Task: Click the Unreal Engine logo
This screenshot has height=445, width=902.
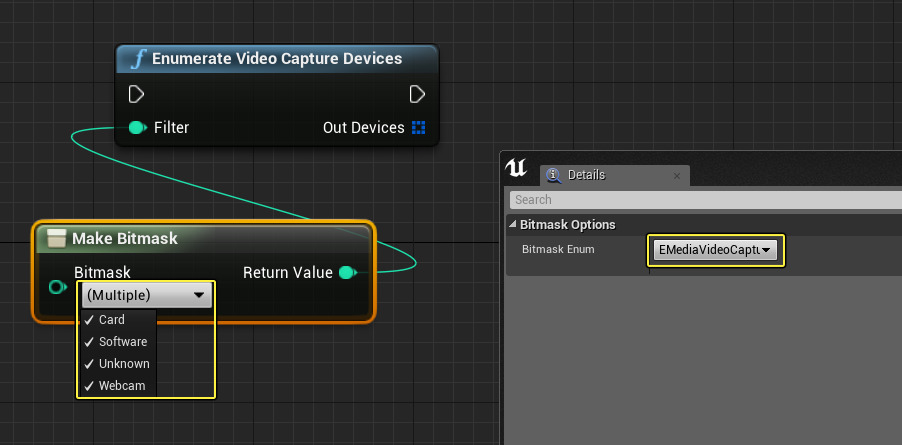Action: point(516,167)
